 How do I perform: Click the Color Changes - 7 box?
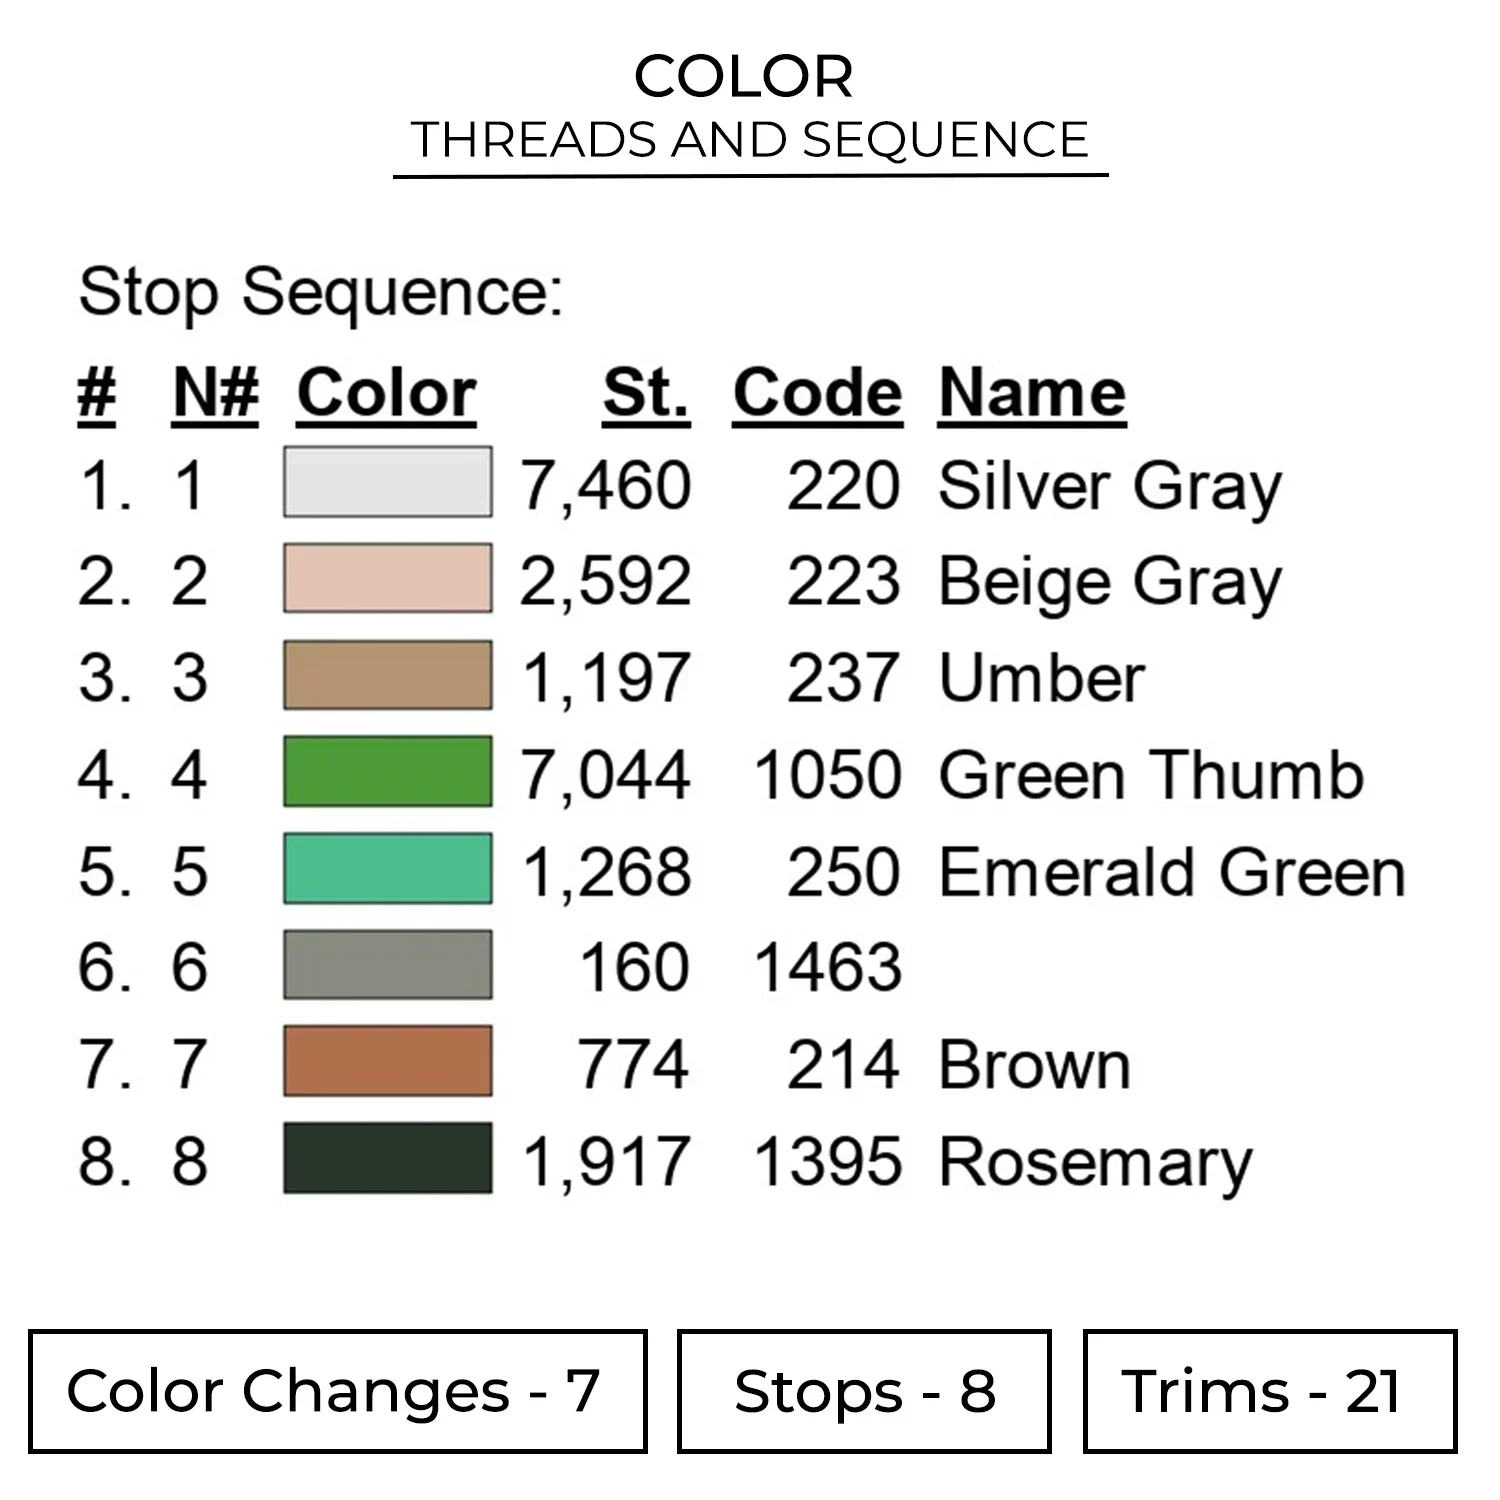tap(337, 1391)
